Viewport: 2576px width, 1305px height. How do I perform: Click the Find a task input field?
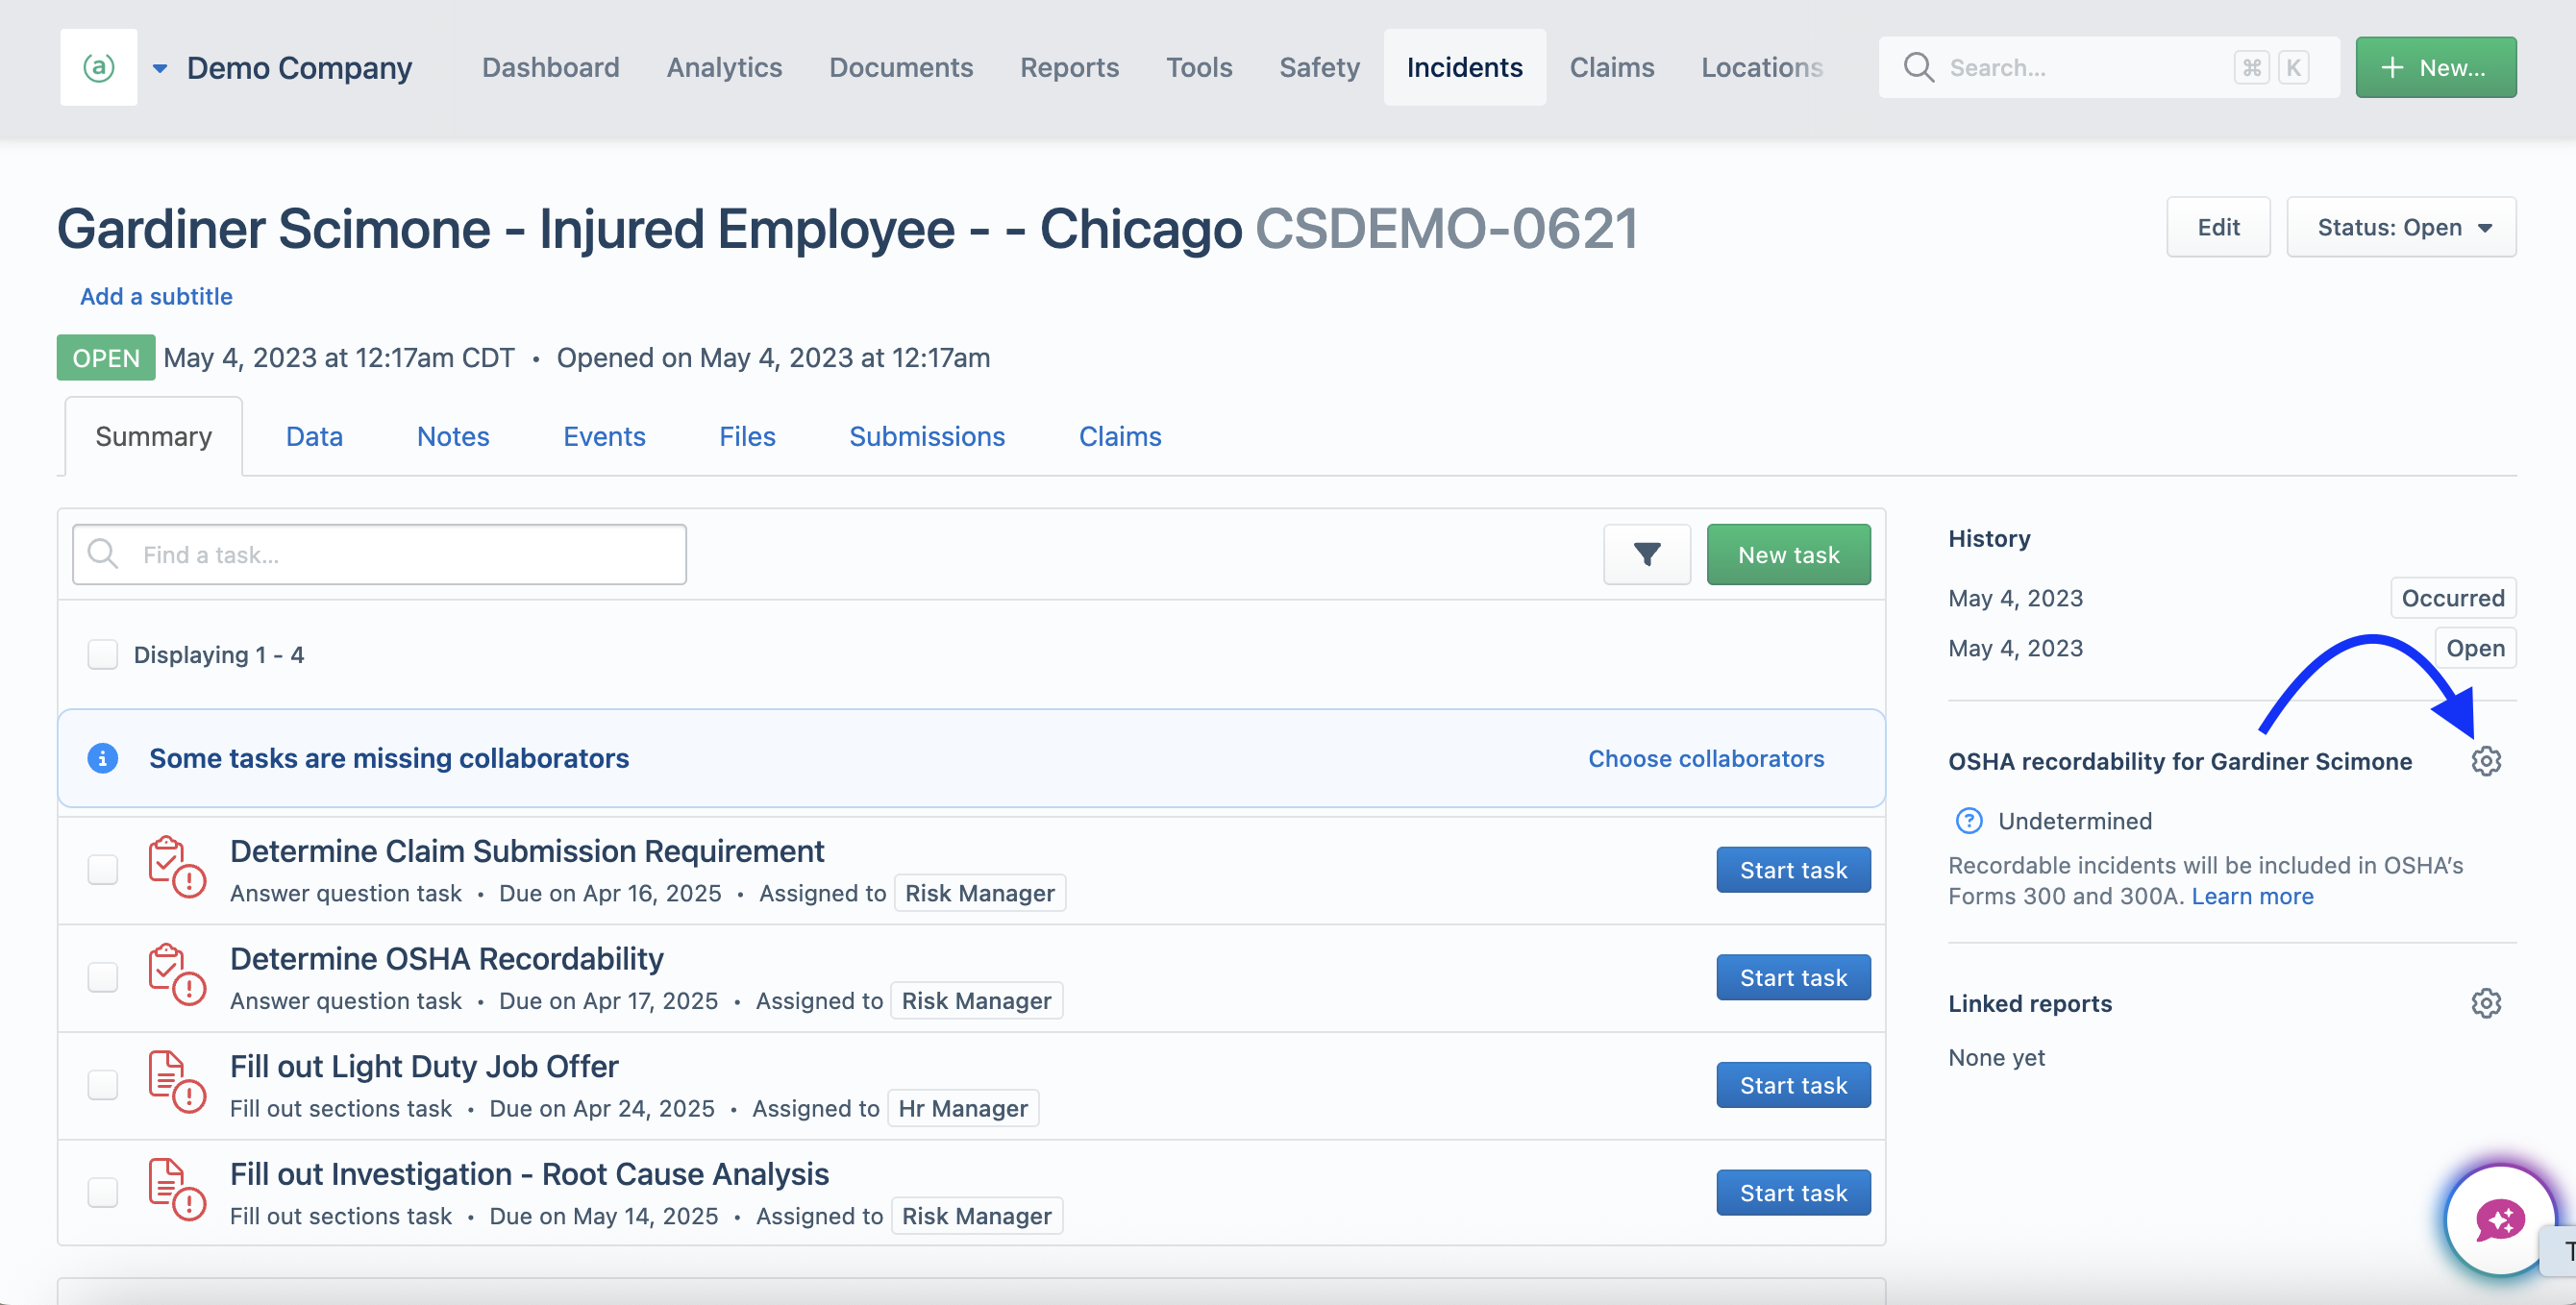pyautogui.click(x=379, y=554)
